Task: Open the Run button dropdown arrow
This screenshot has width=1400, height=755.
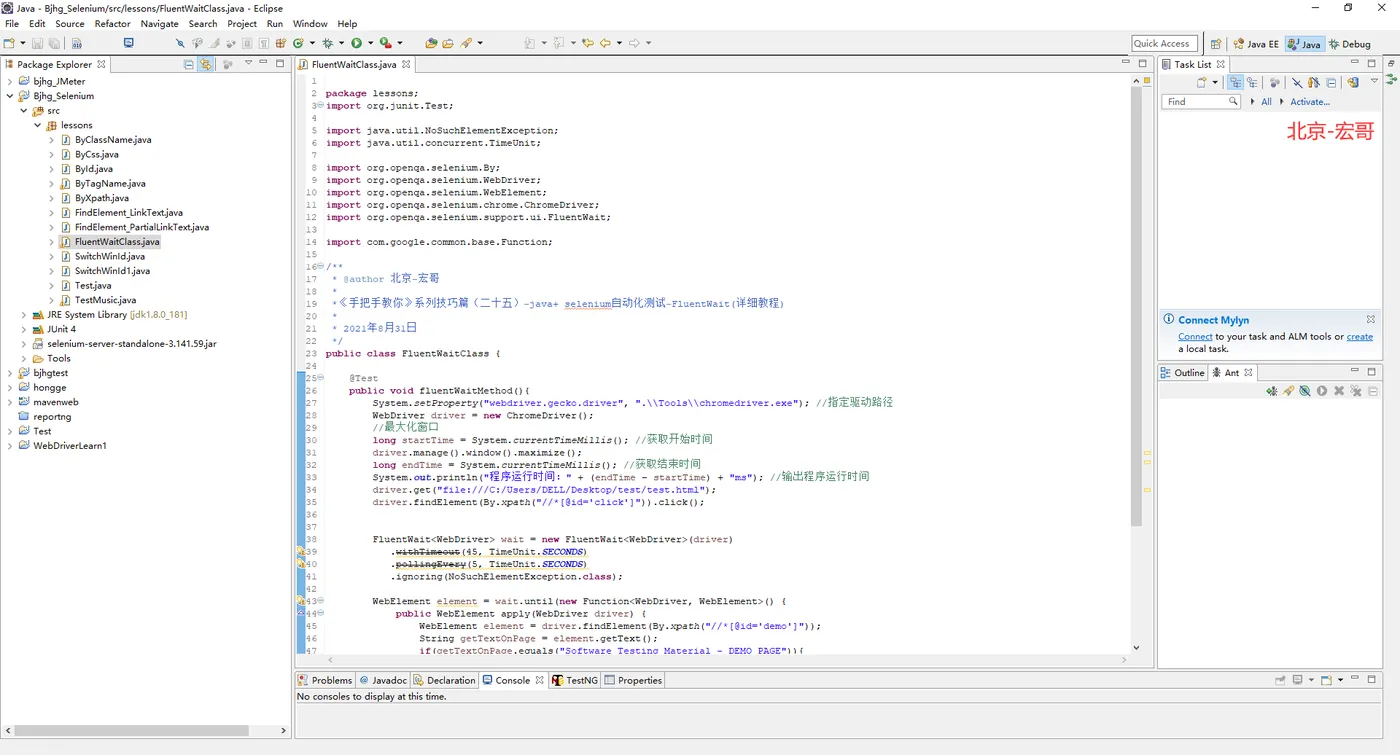Action: pos(370,43)
